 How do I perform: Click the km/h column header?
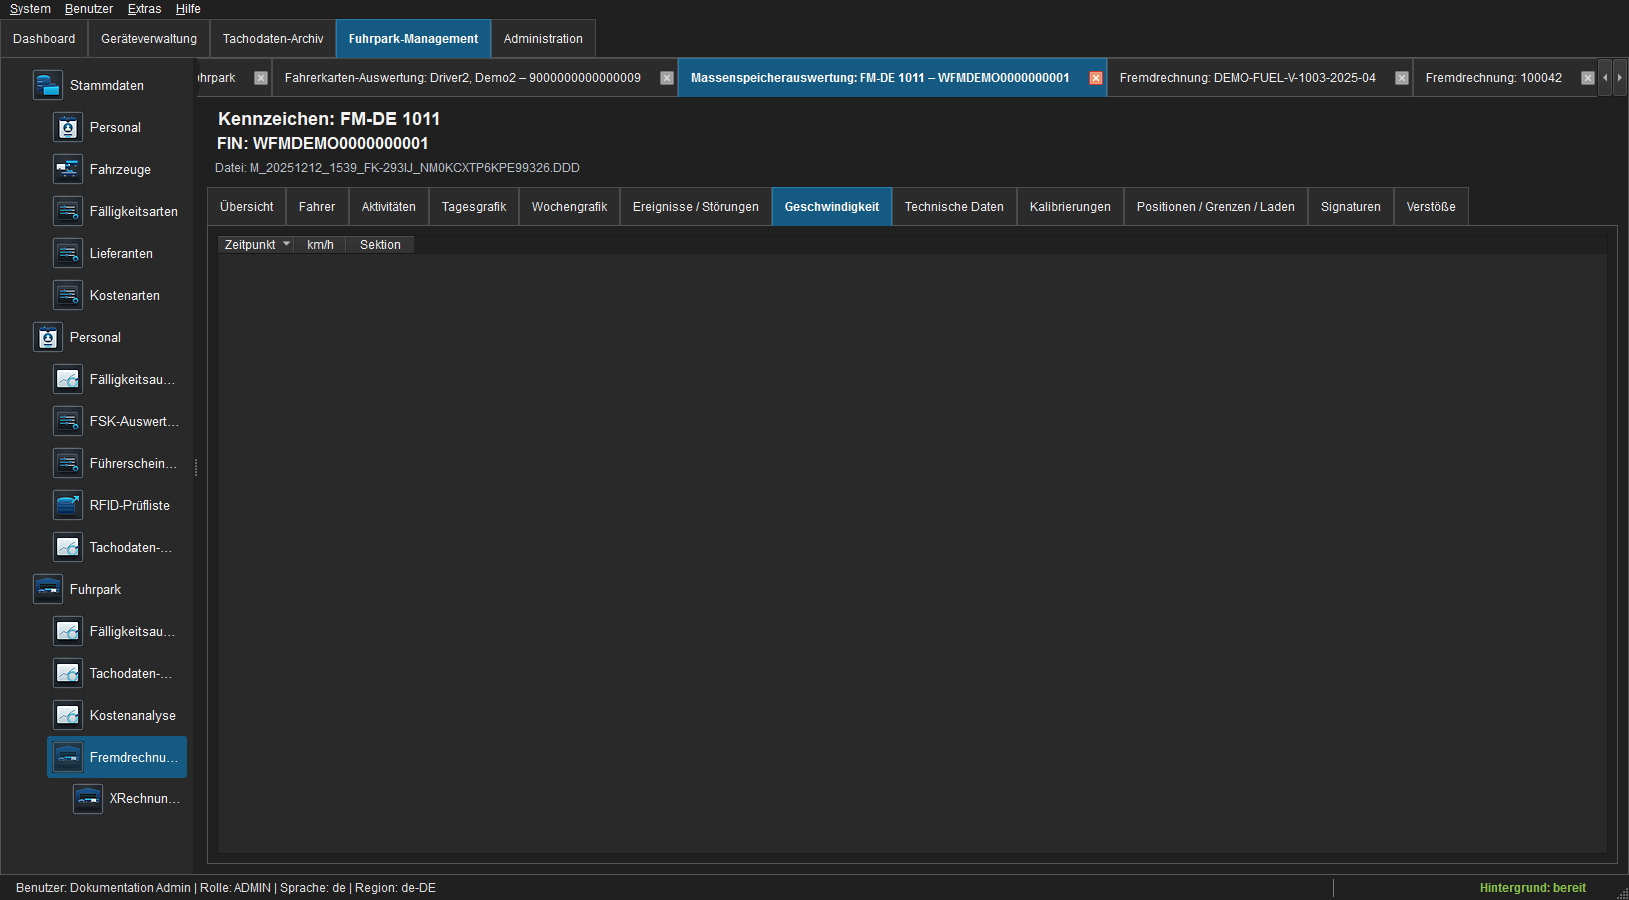[x=320, y=245]
